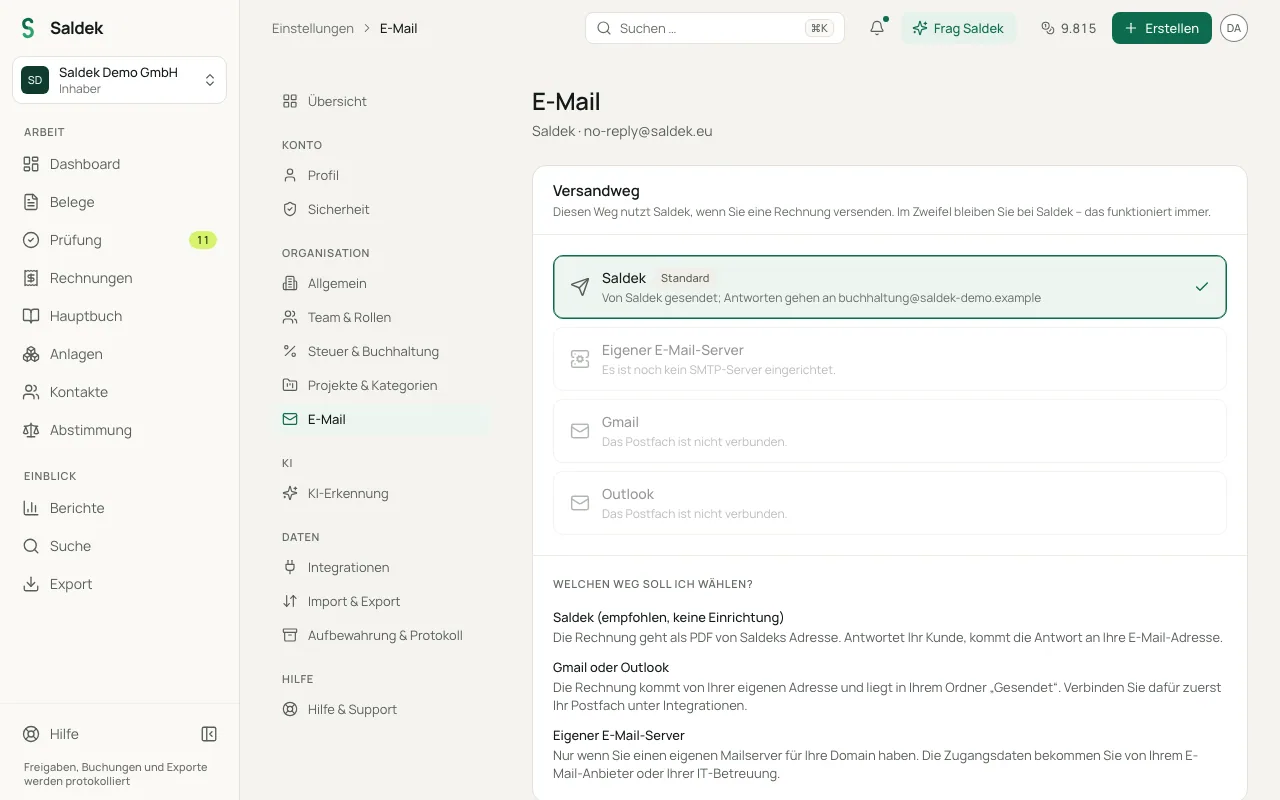Select the Outlook sending option
The height and width of the screenshot is (800, 1280).
click(x=890, y=503)
